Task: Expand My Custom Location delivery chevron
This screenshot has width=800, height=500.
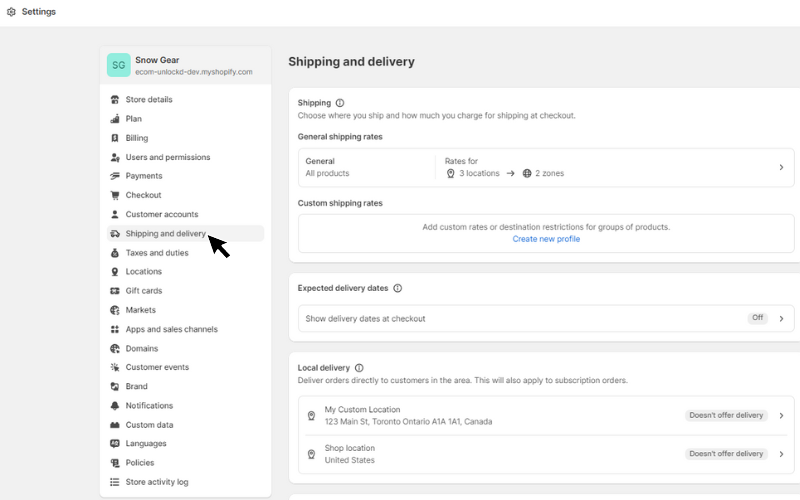Action: coord(781,415)
